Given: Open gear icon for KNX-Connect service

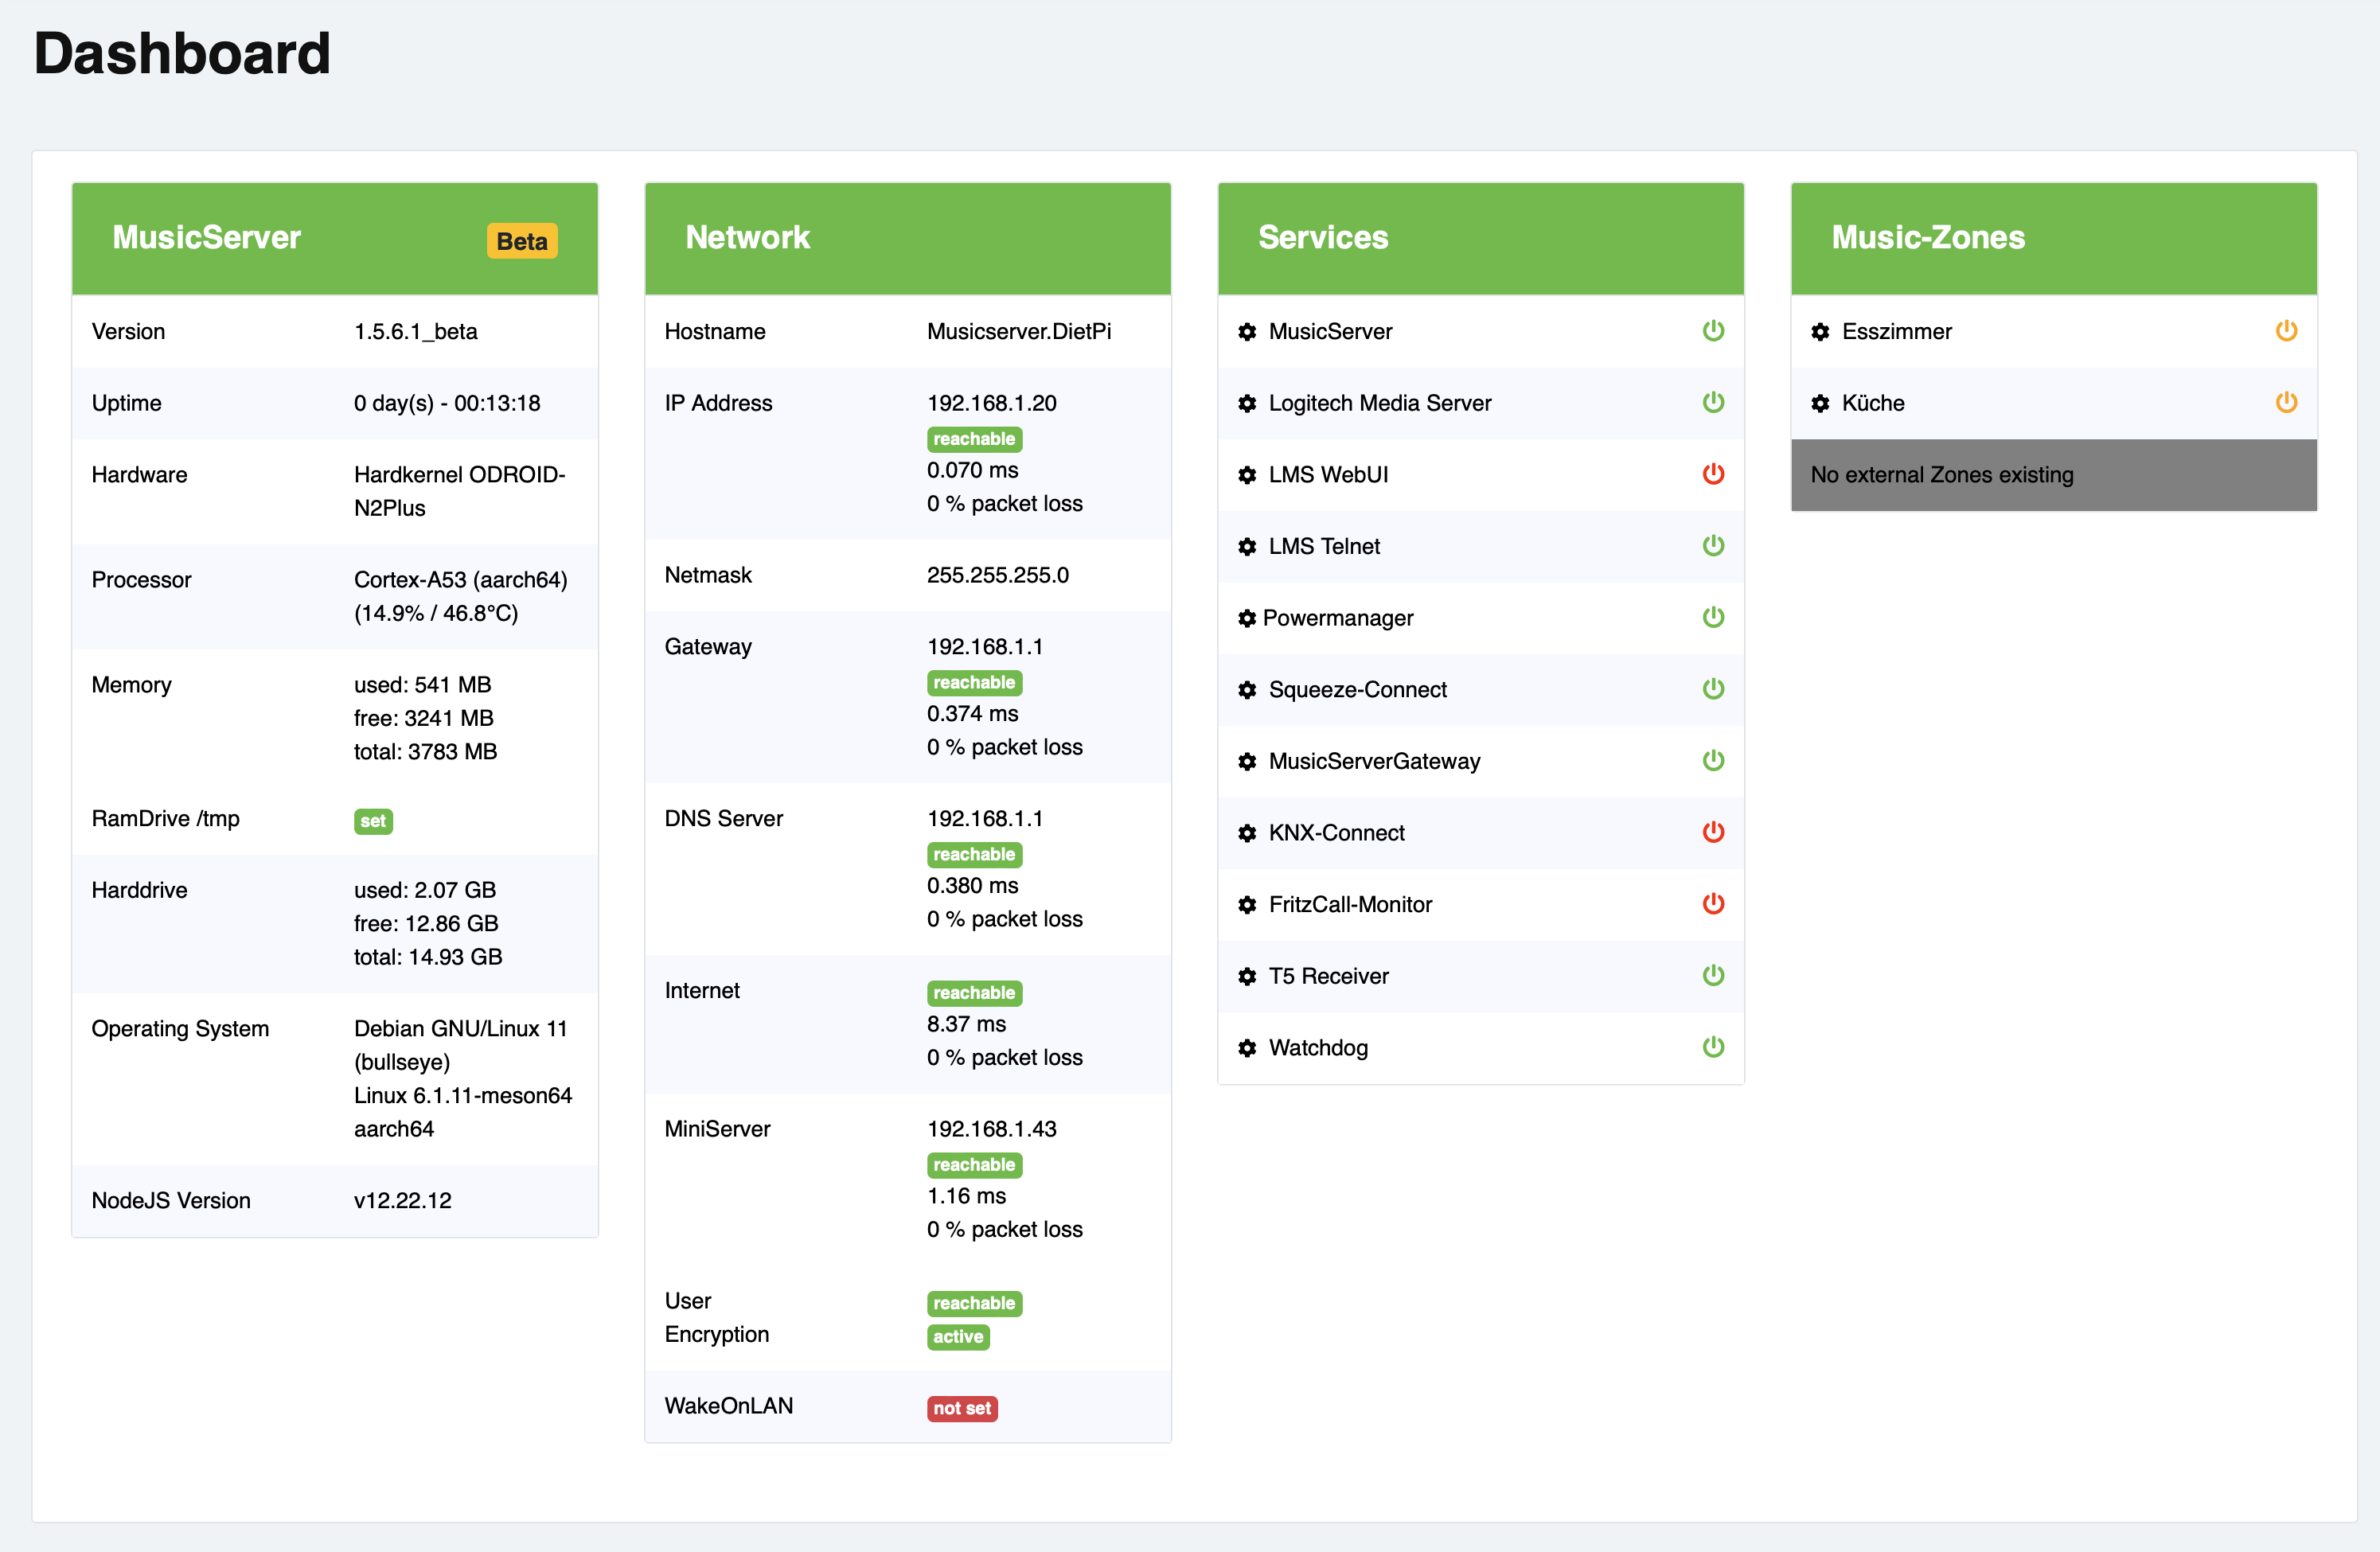Looking at the screenshot, I should tap(1247, 833).
